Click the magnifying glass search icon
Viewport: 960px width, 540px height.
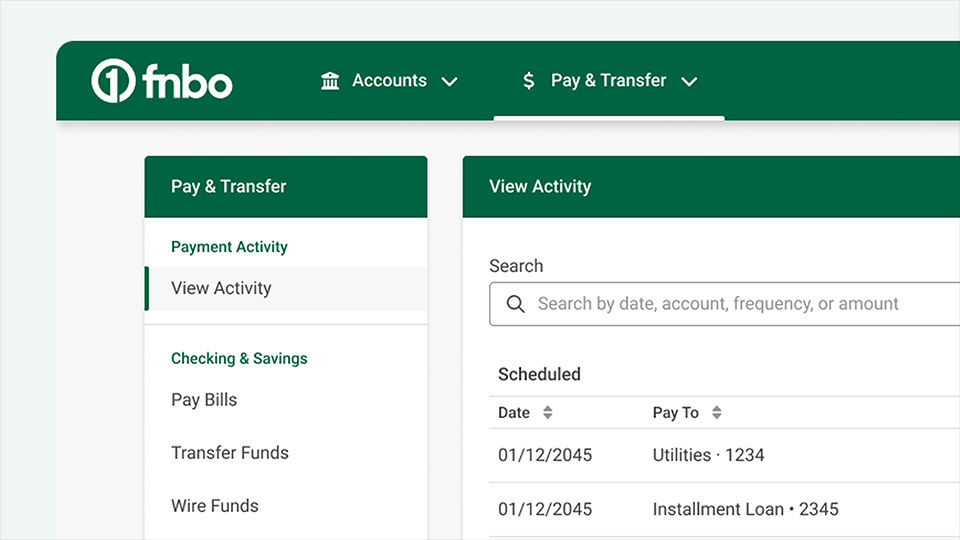pyautogui.click(x=516, y=304)
